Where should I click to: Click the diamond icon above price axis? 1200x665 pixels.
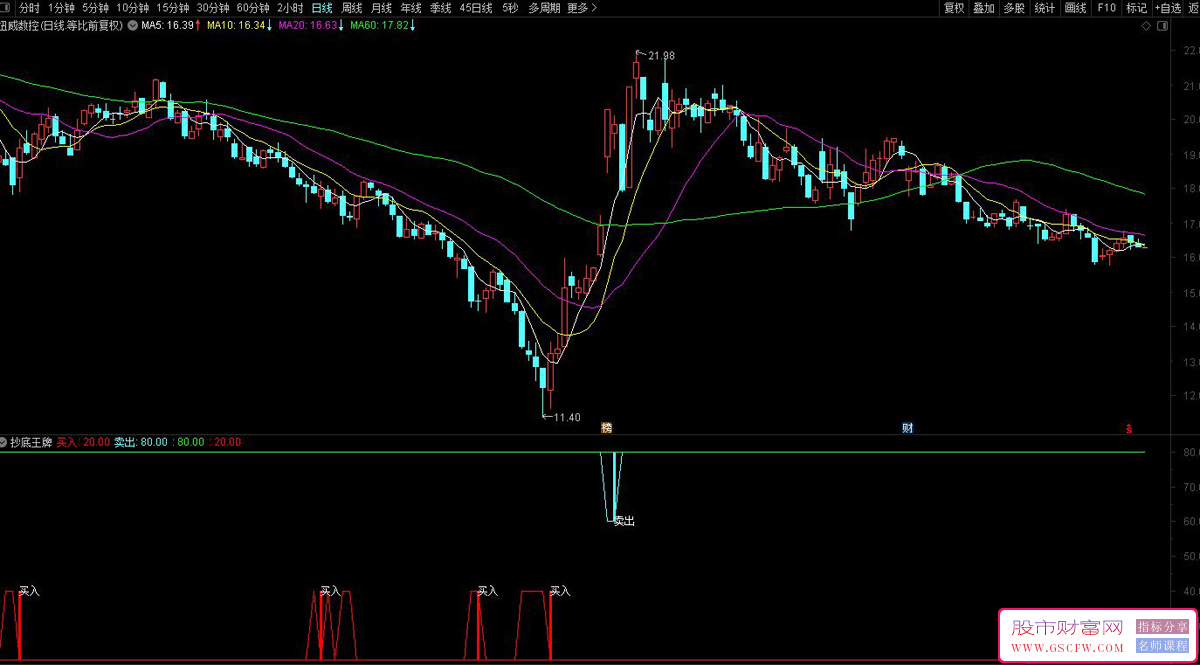tap(1146, 25)
